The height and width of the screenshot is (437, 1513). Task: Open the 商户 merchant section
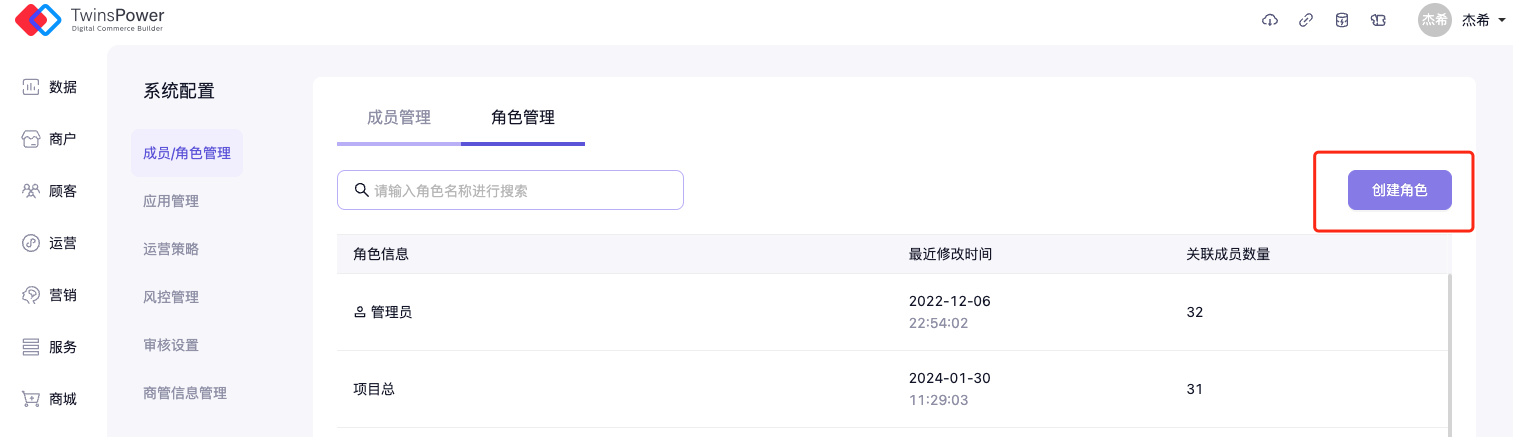[x=50, y=139]
